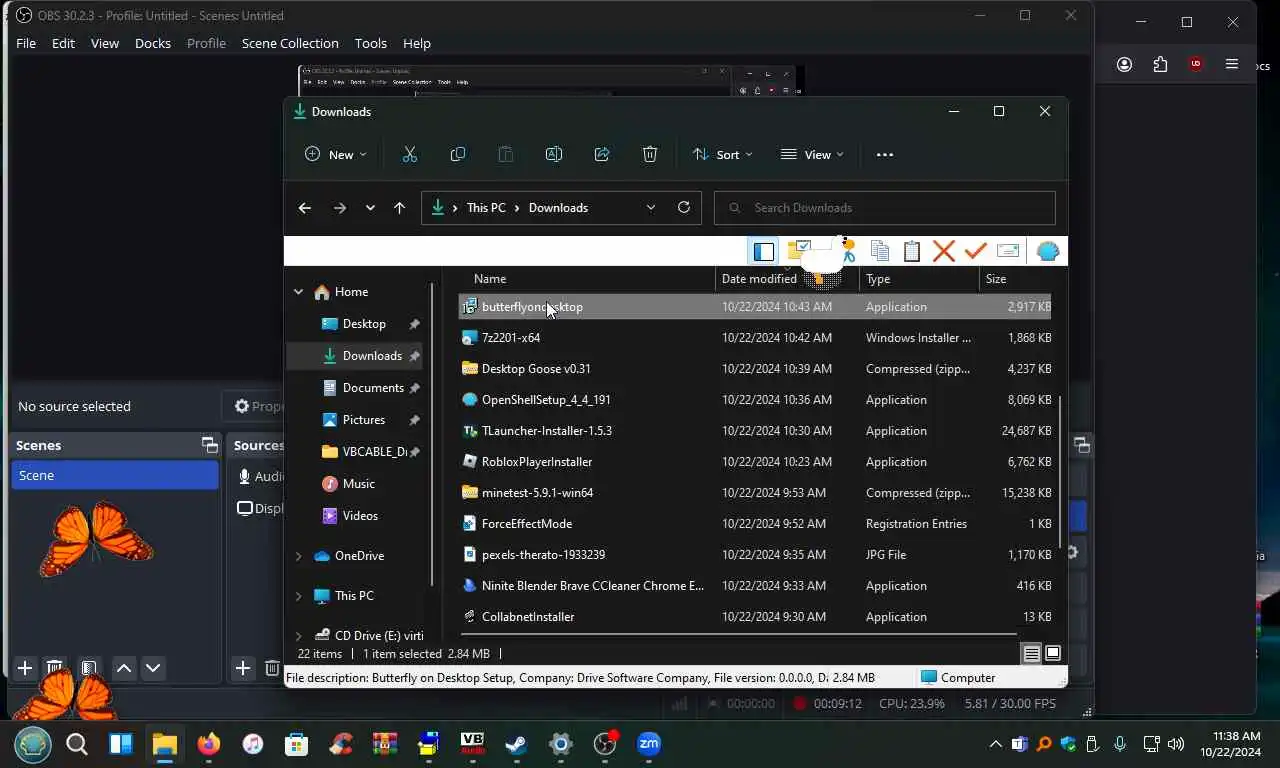Click the Share icon in Explorer command bar
The width and height of the screenshot is (1280, 768).
[602, 154]
